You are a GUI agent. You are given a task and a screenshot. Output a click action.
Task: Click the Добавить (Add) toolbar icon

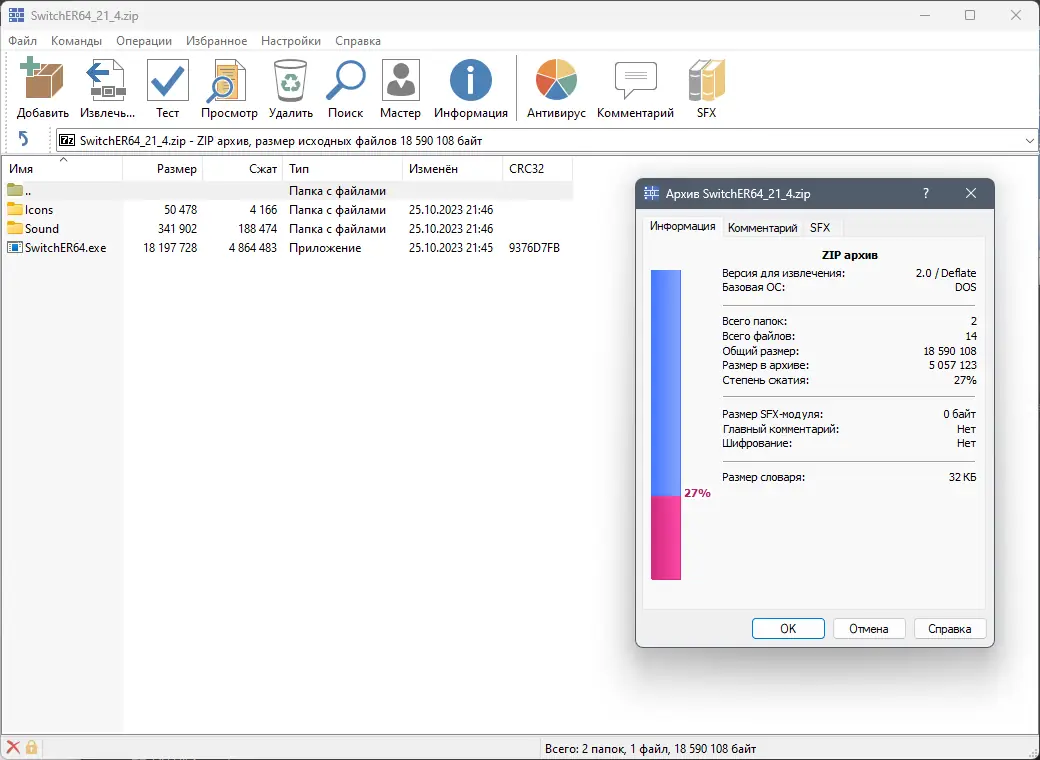[42, 80]
